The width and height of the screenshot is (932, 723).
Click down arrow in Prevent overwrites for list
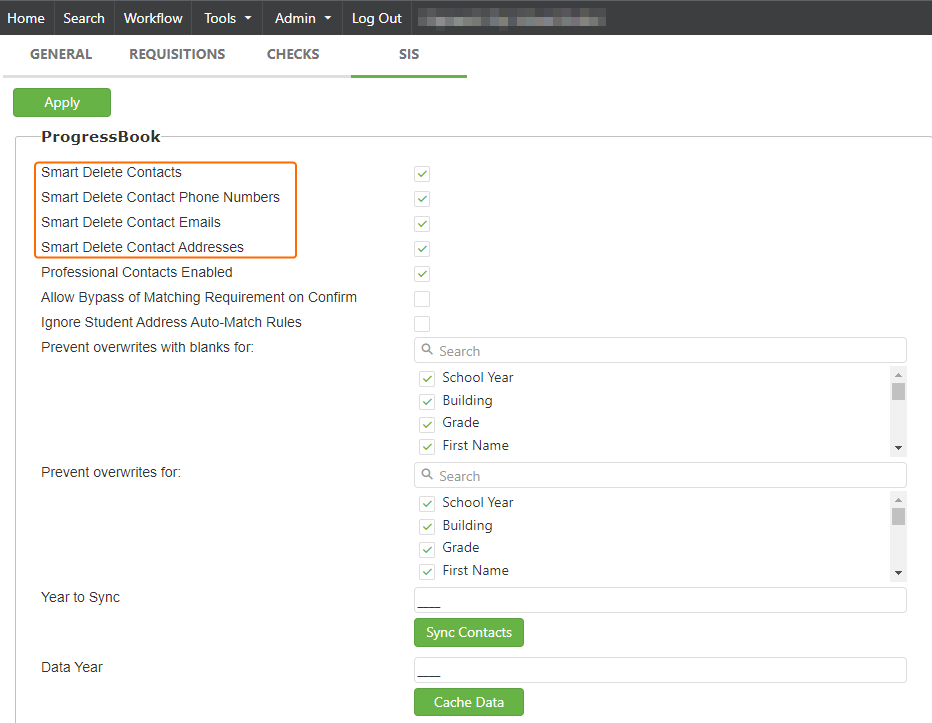[898, 573]
